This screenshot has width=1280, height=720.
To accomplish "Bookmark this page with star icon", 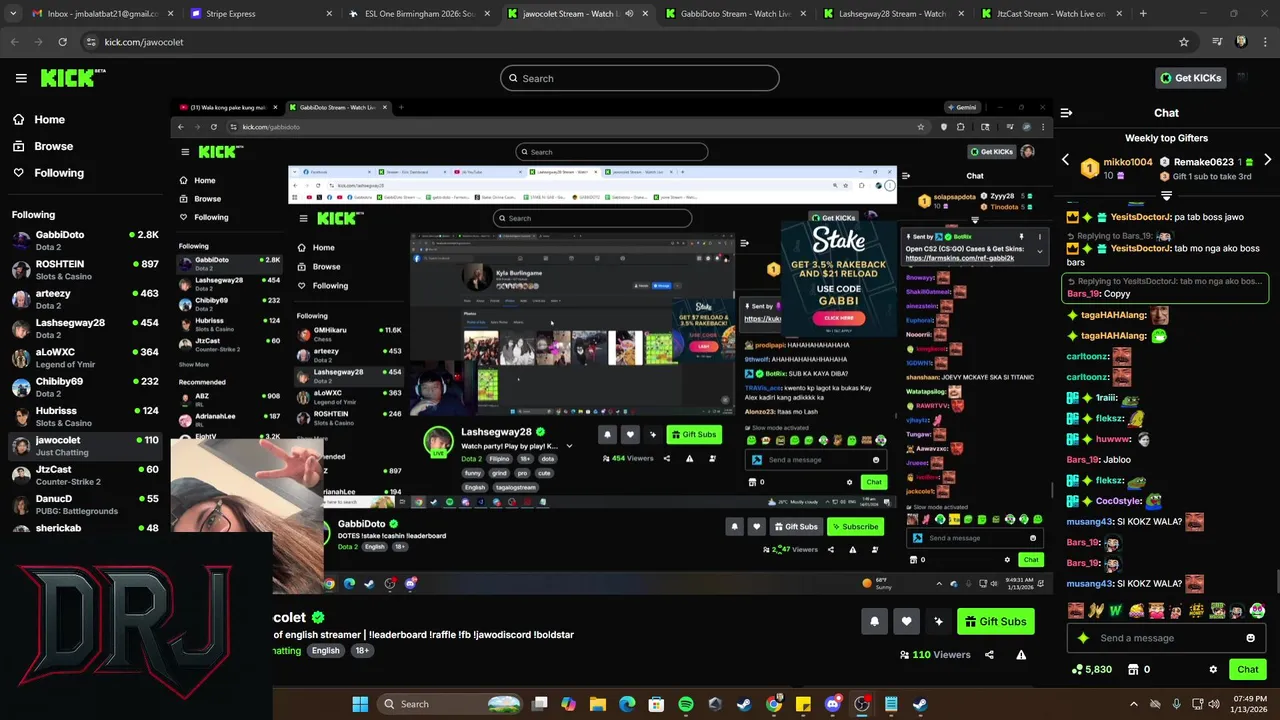I will click(x=1184, y=42).
